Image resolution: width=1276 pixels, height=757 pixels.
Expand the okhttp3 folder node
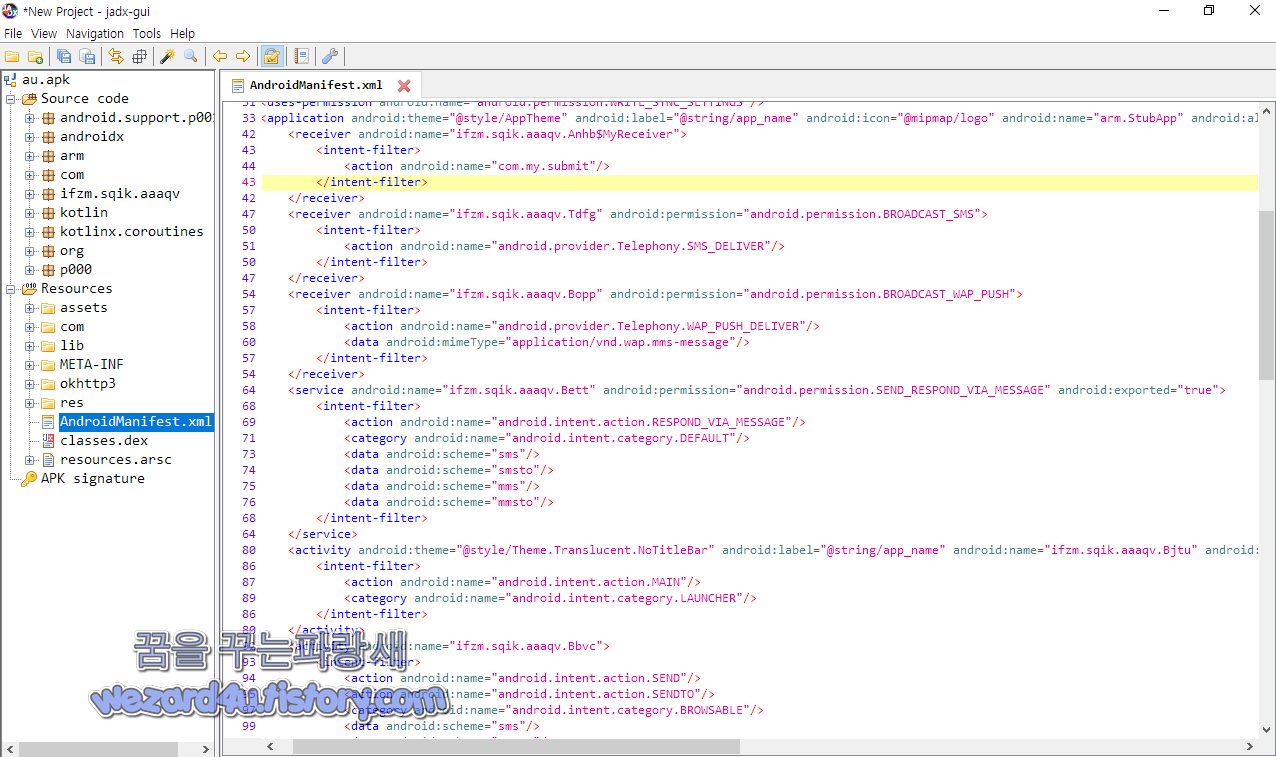click(30, 384)
